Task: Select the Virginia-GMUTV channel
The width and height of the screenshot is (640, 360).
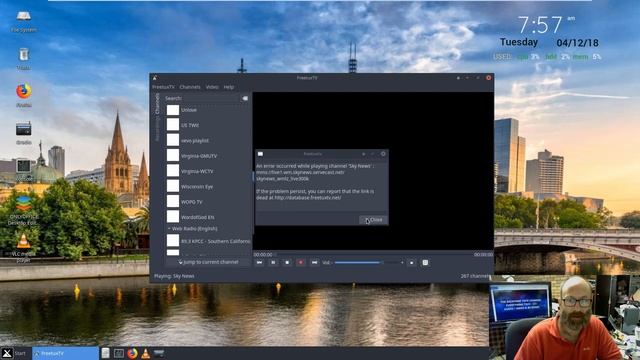Action: (208, 156)
